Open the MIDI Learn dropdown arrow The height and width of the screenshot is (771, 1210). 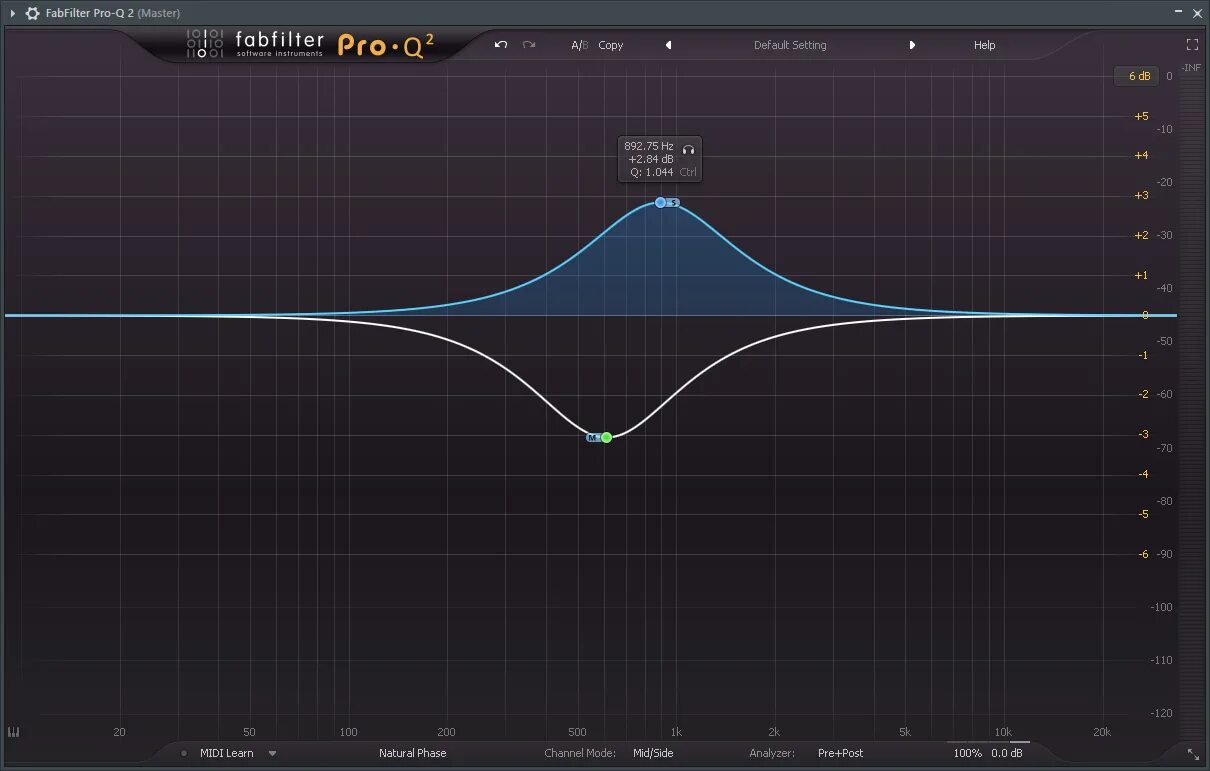point(272,754)
